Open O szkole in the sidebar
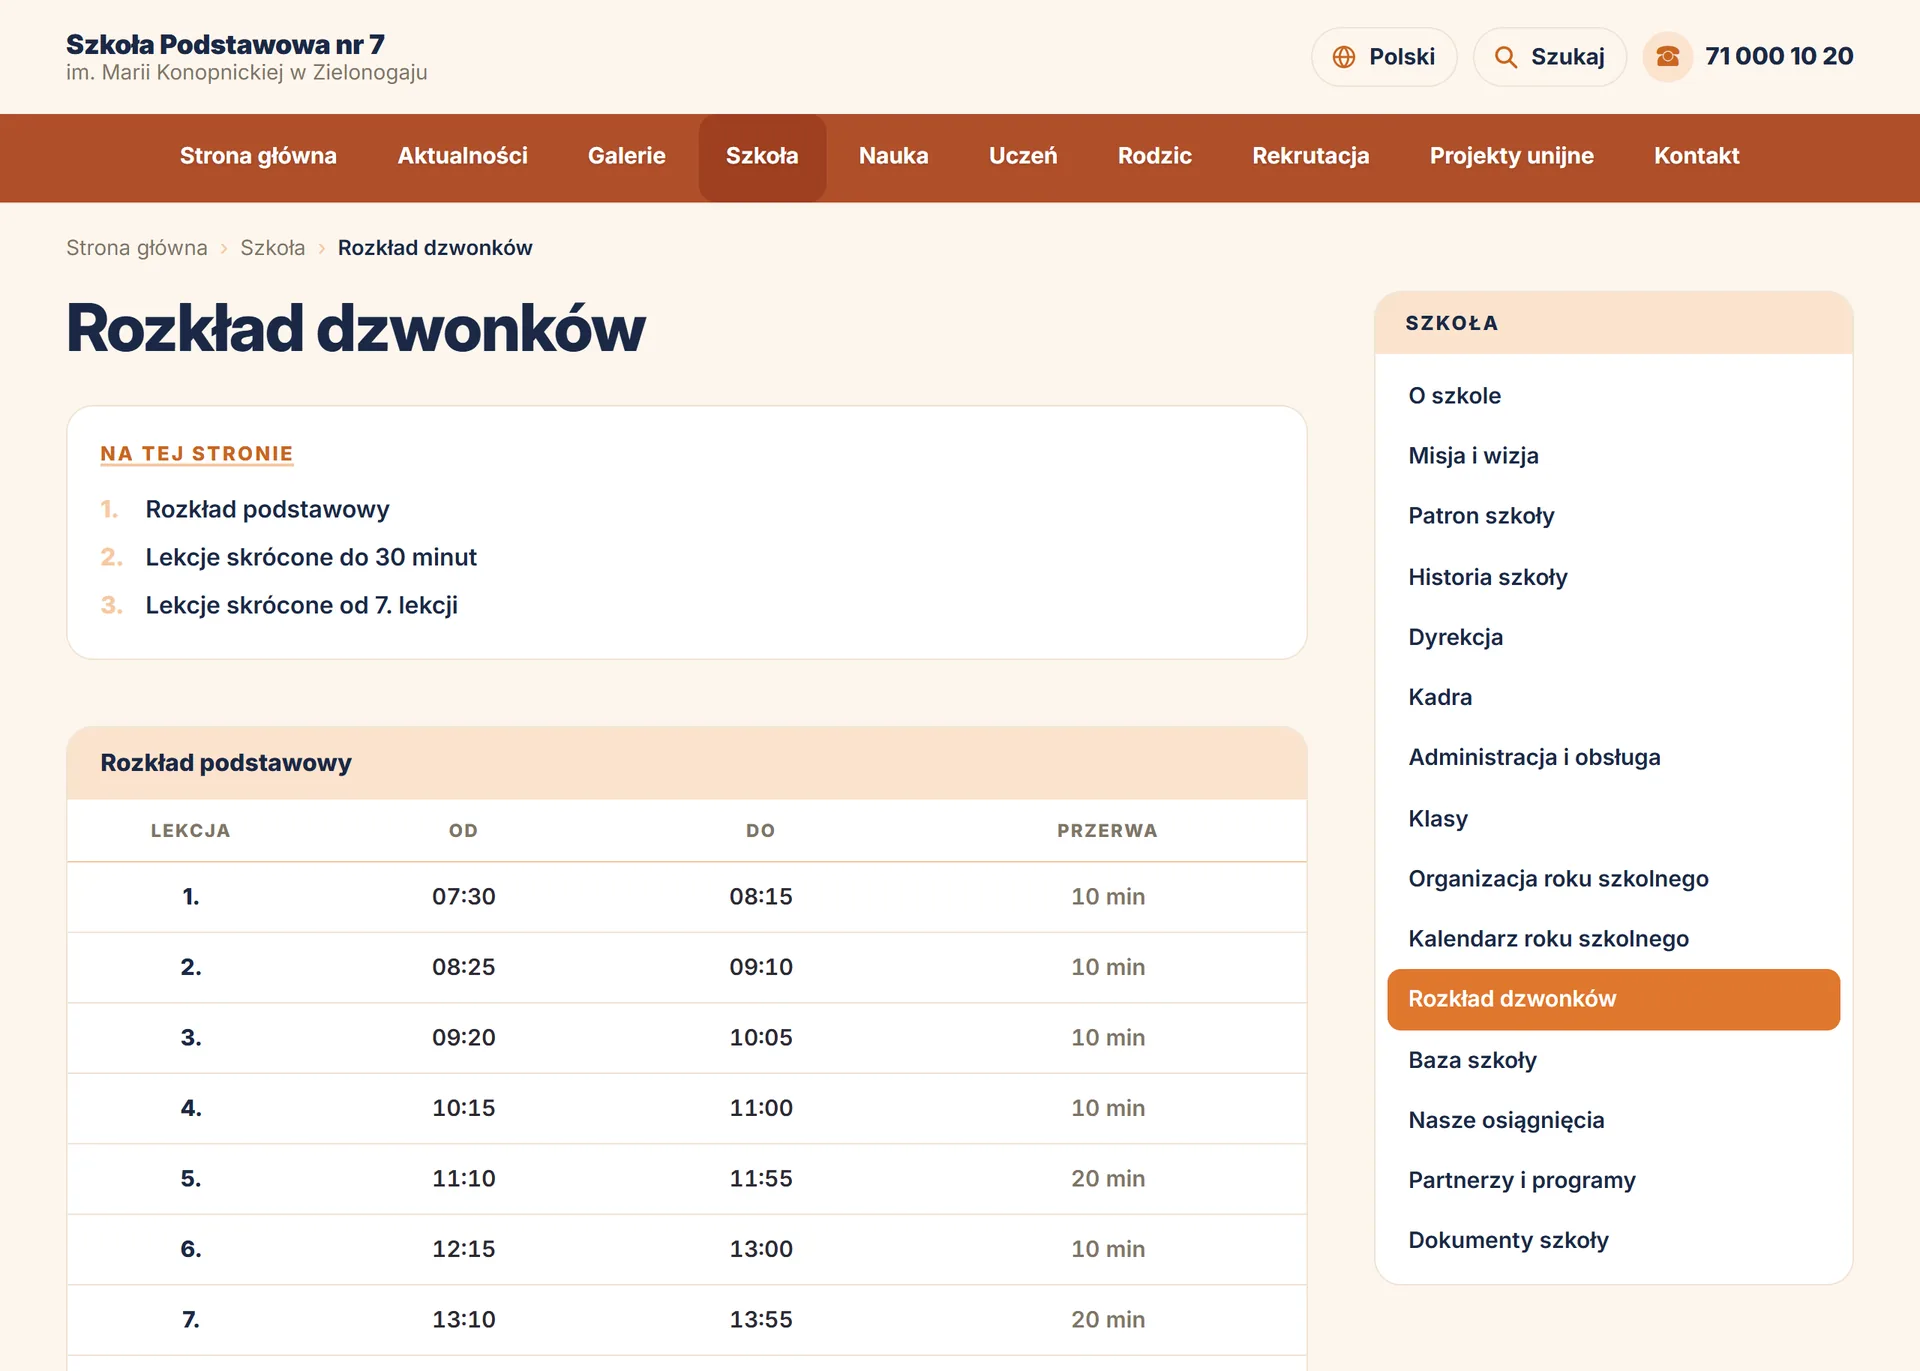 coord(1613,396)
